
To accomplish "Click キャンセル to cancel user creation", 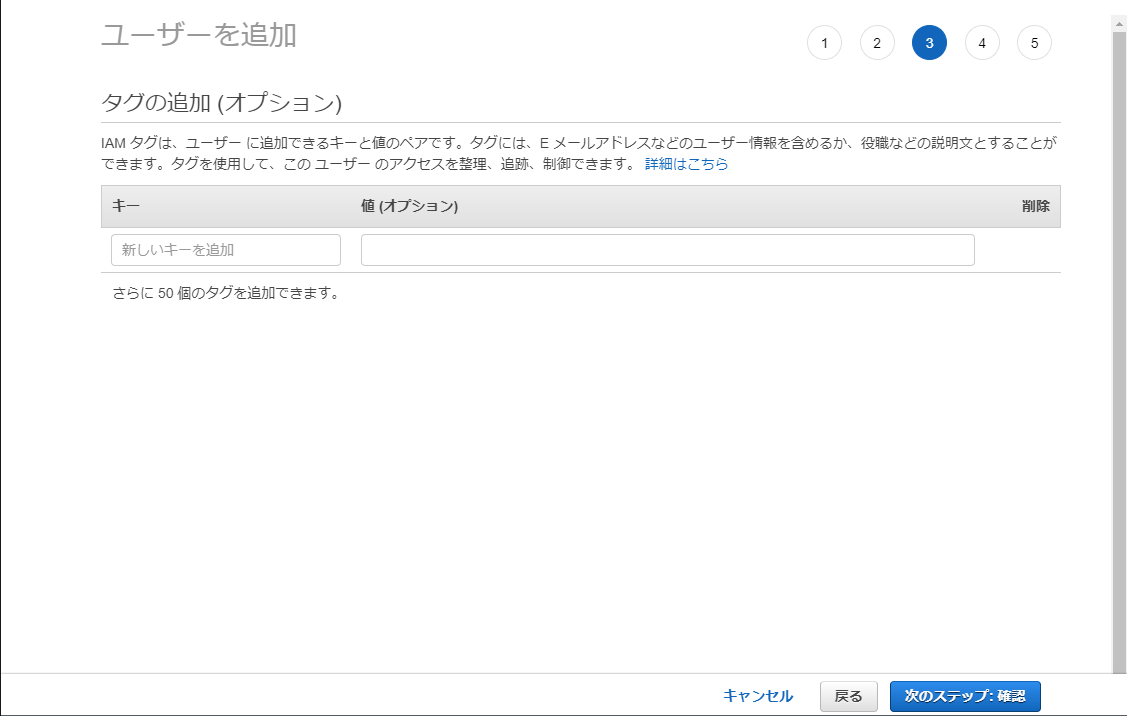I will point(758,696).
